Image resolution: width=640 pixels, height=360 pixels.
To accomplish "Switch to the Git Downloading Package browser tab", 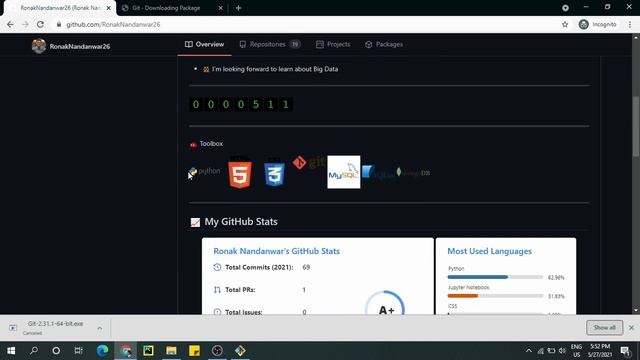I will pos(166,8).
